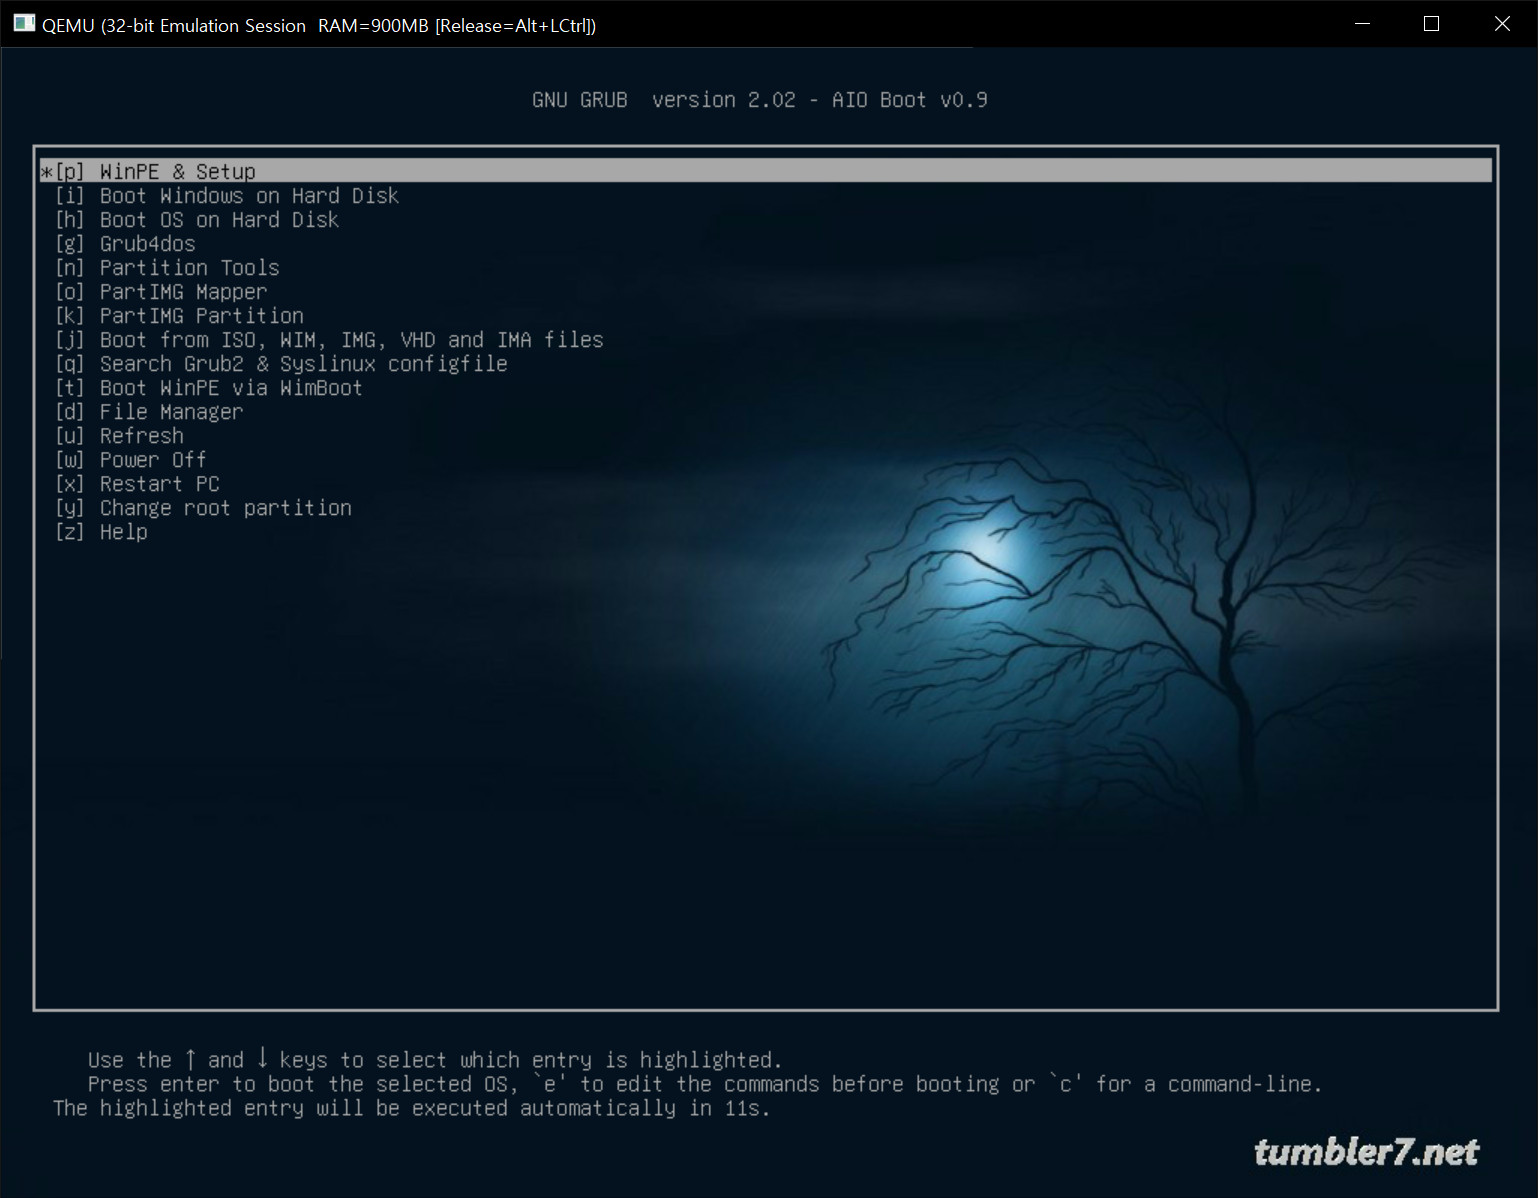Maximize the QEMU window

1431,24
